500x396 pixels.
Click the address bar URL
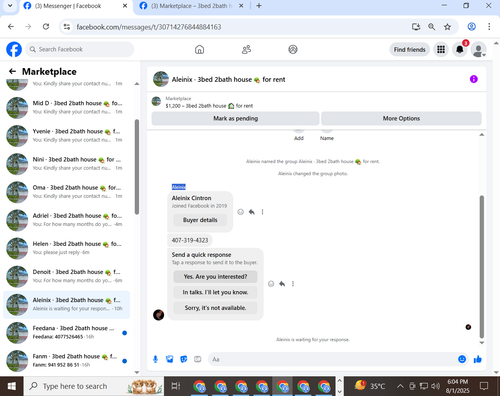click(149, 27)
